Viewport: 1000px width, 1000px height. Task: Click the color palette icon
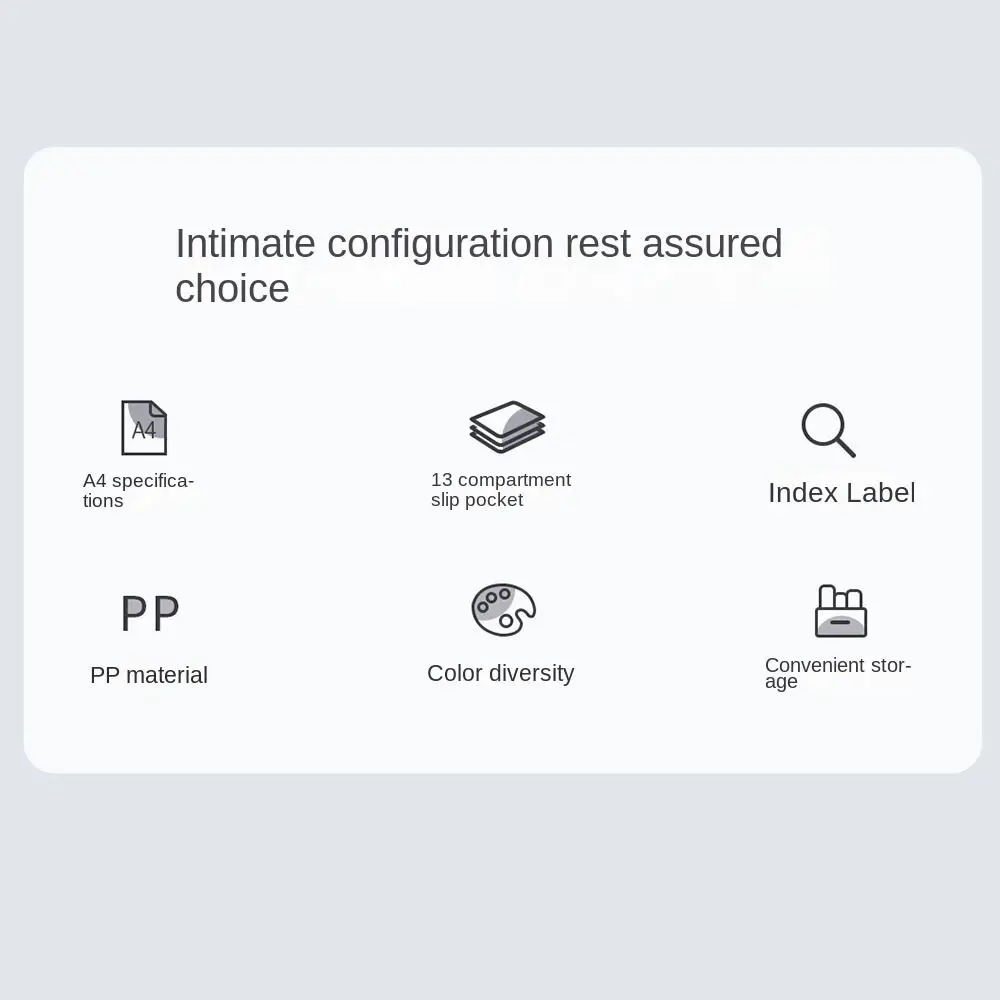click(503, 610)
